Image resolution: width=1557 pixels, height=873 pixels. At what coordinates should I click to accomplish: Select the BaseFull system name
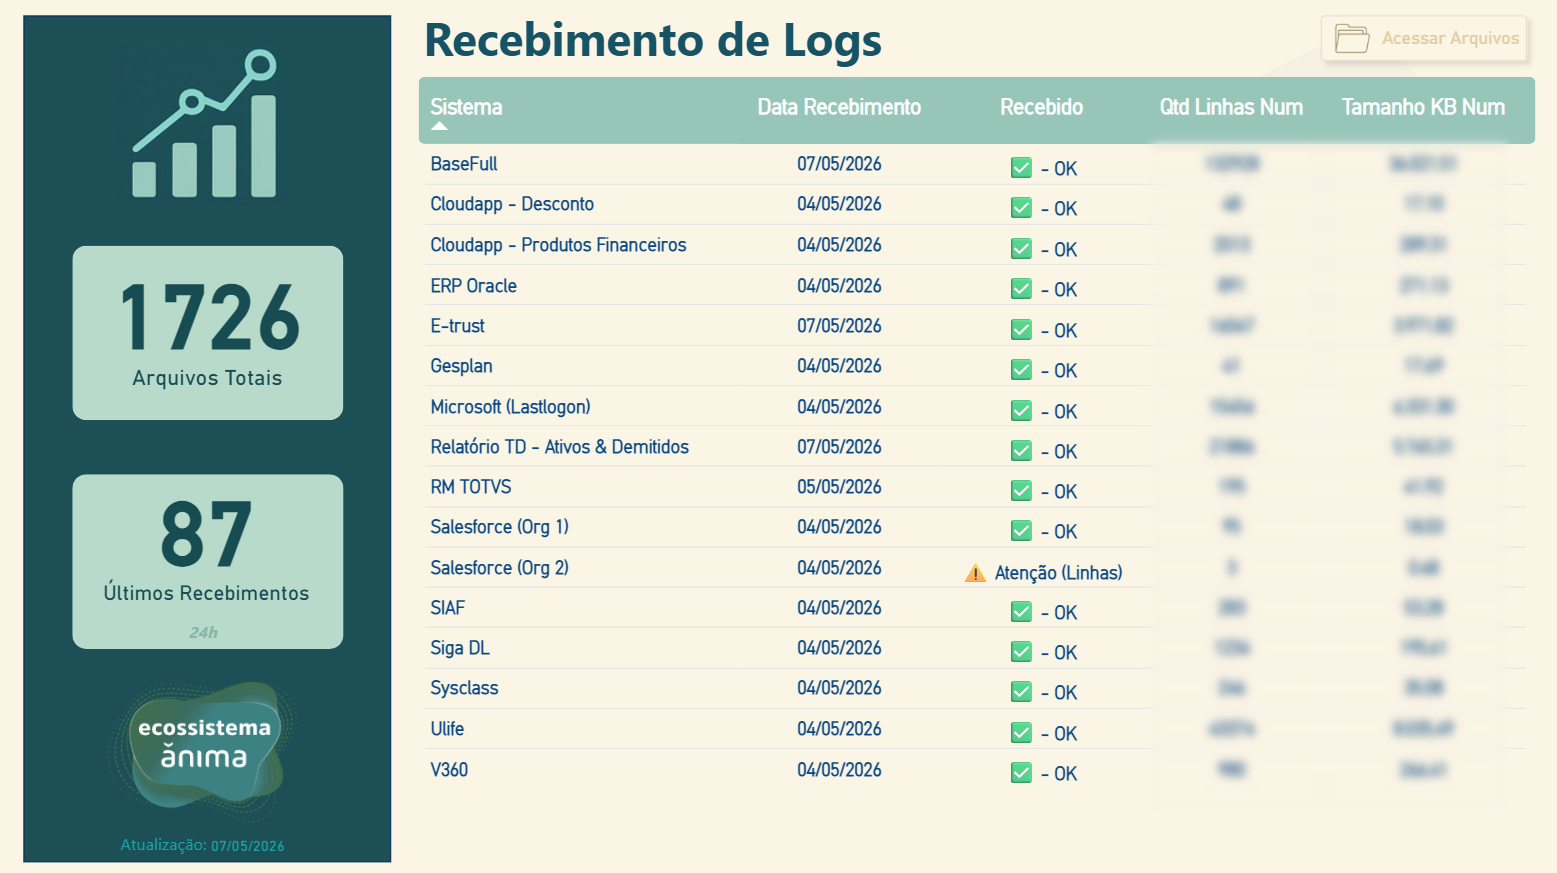(464, 164)
